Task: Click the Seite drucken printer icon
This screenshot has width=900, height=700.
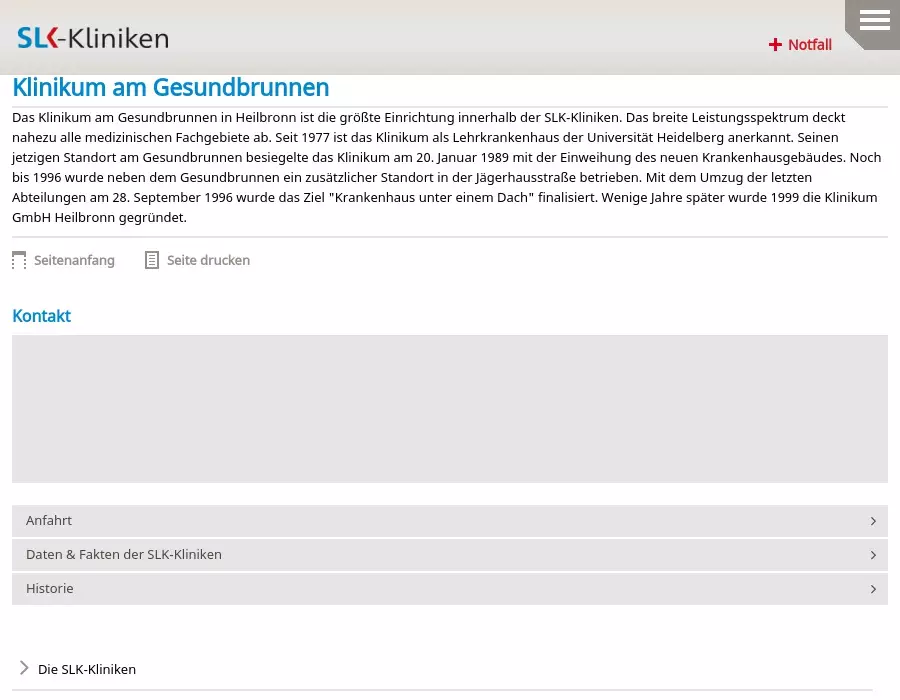Action: 152,261
